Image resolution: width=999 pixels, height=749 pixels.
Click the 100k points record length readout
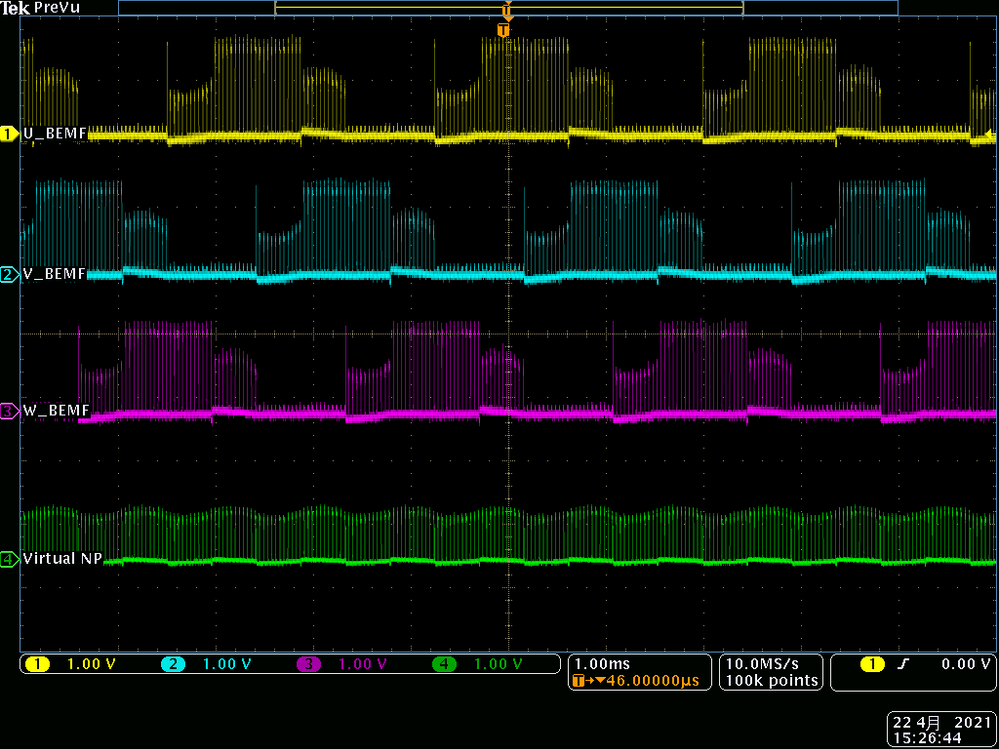[x=772, y=680]
